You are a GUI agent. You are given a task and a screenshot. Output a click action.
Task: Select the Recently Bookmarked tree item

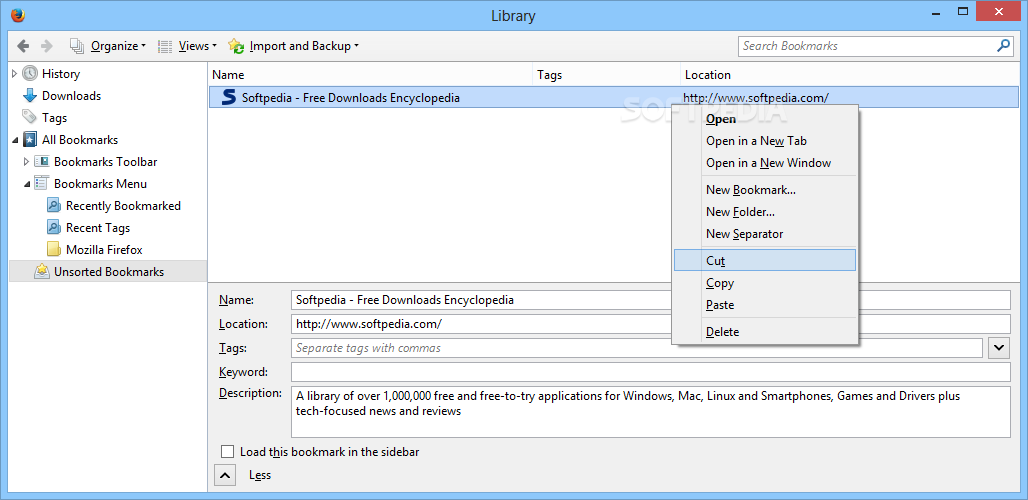tap(123, 206)
